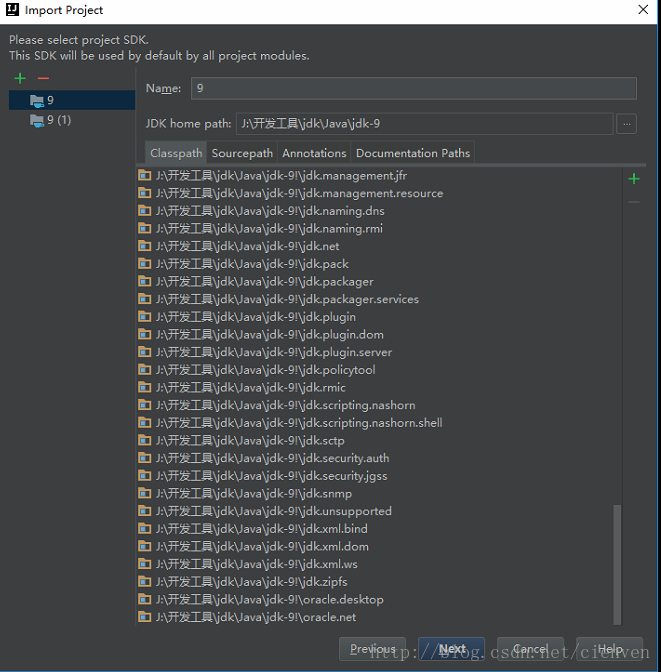661x672 pixels.
Task: Click the Cancel button
Action: coord(531,649)
